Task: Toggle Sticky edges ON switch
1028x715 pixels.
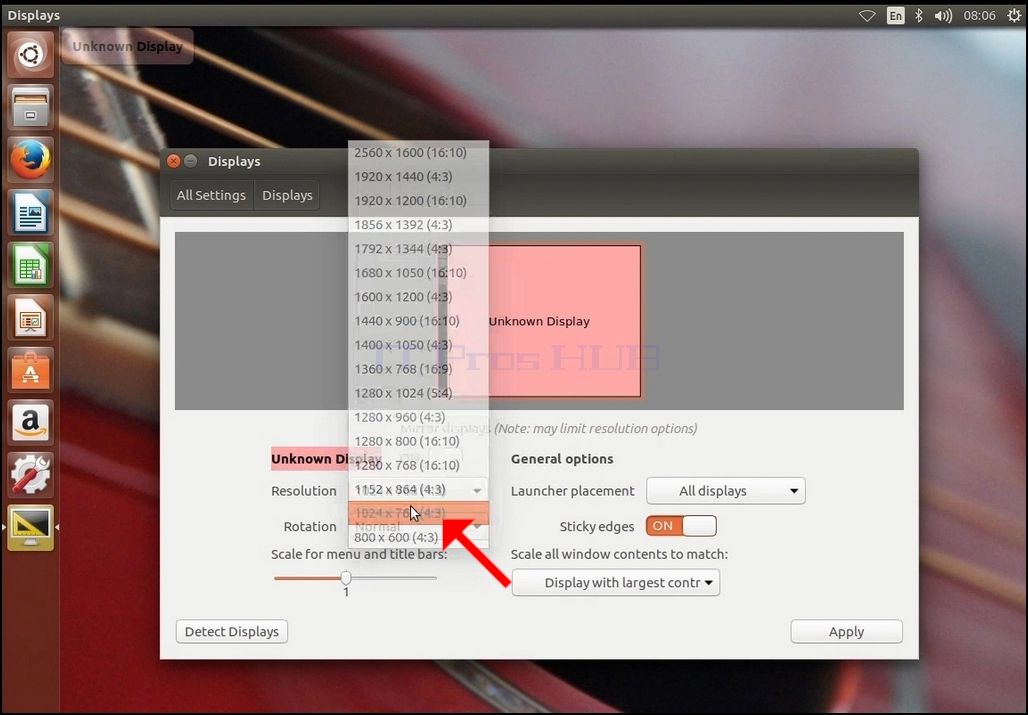Action: tap(681, 526)
